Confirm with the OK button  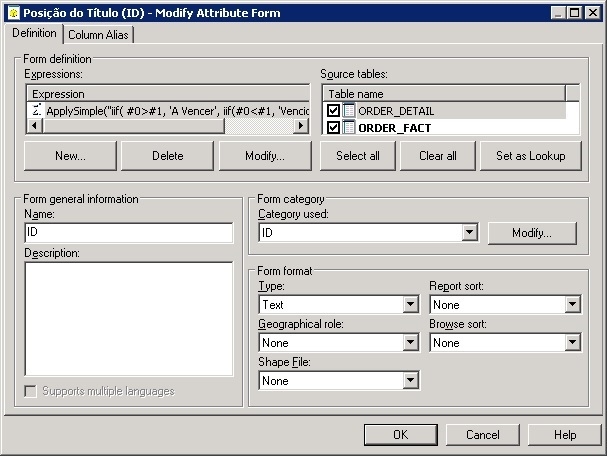pyautogui.click(x=401, y=435)
